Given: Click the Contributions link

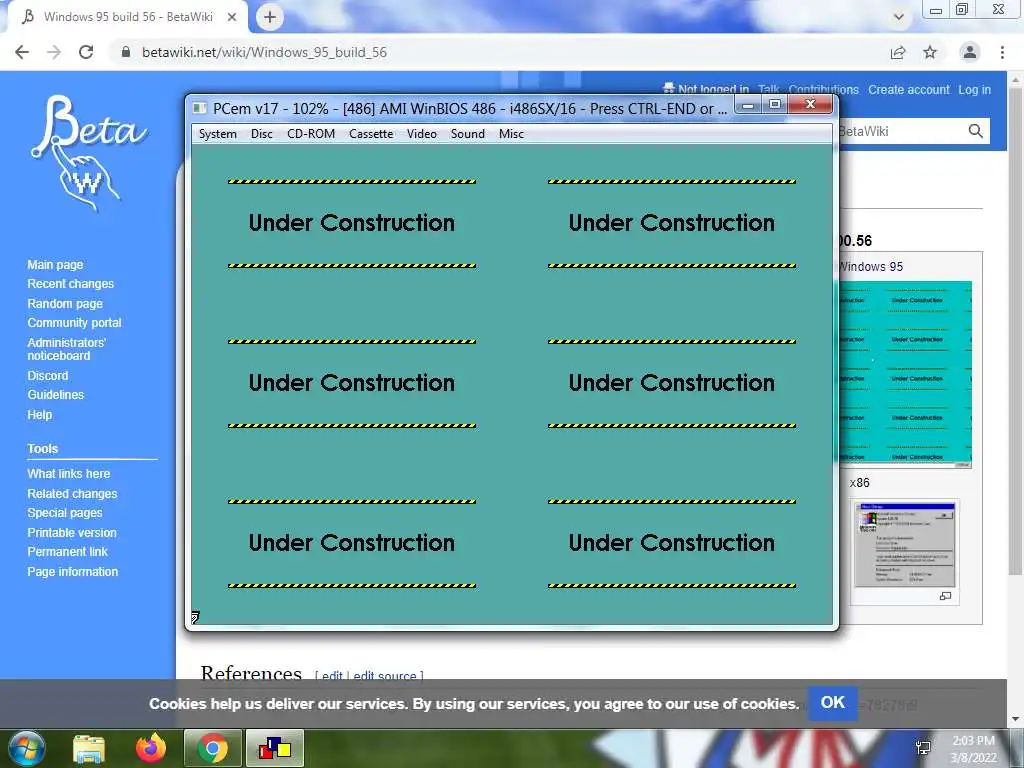Looking at the screenshot, I should [x=824, y=89].
